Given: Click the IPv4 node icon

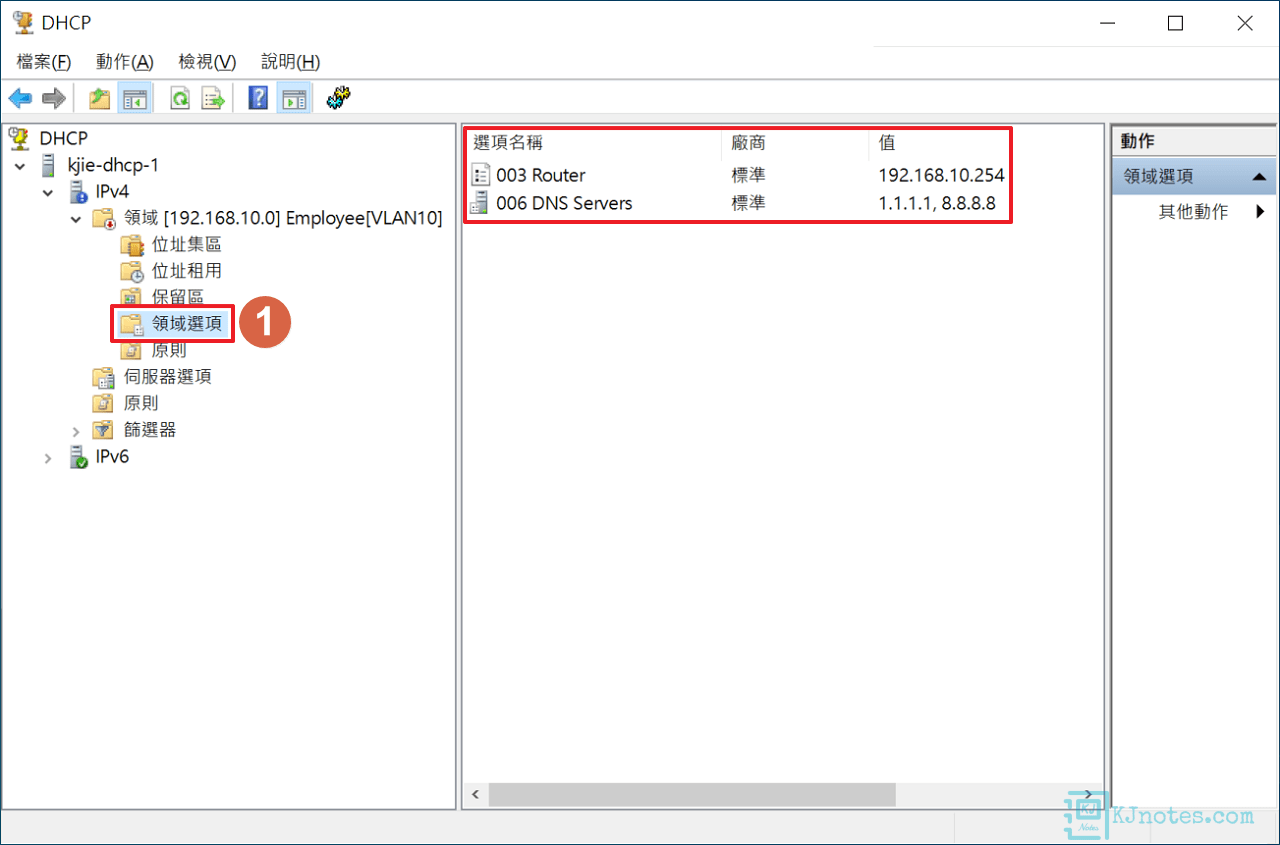Looking at the screenshot, I should 78,191.
